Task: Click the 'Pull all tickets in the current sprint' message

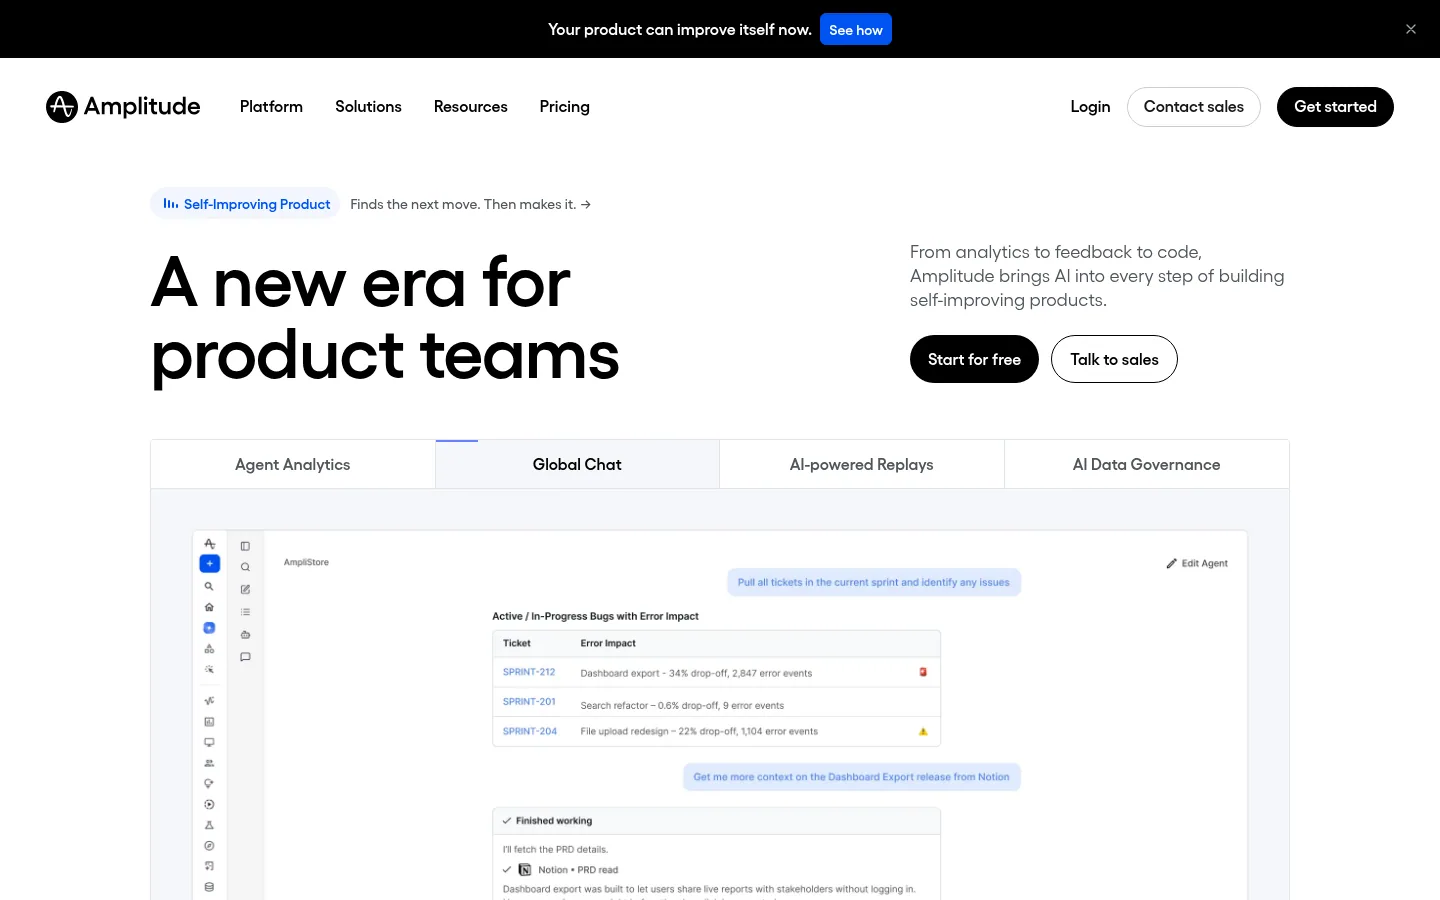Action: click(874, 582)
